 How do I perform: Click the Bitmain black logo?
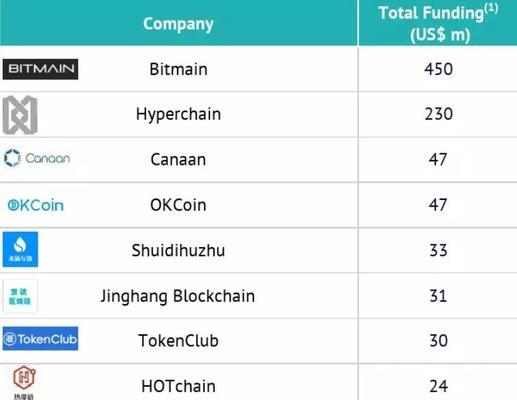(40, 69)
